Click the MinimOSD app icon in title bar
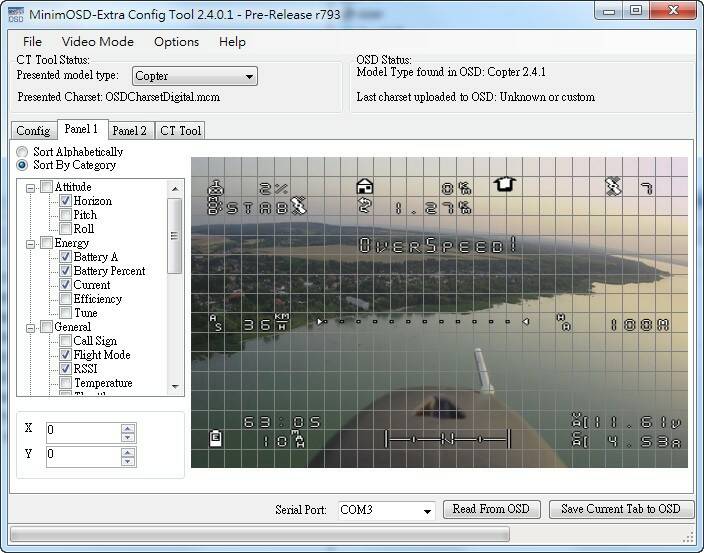The height and width of the screenshot is (553, 704). [x=16, y=11]
